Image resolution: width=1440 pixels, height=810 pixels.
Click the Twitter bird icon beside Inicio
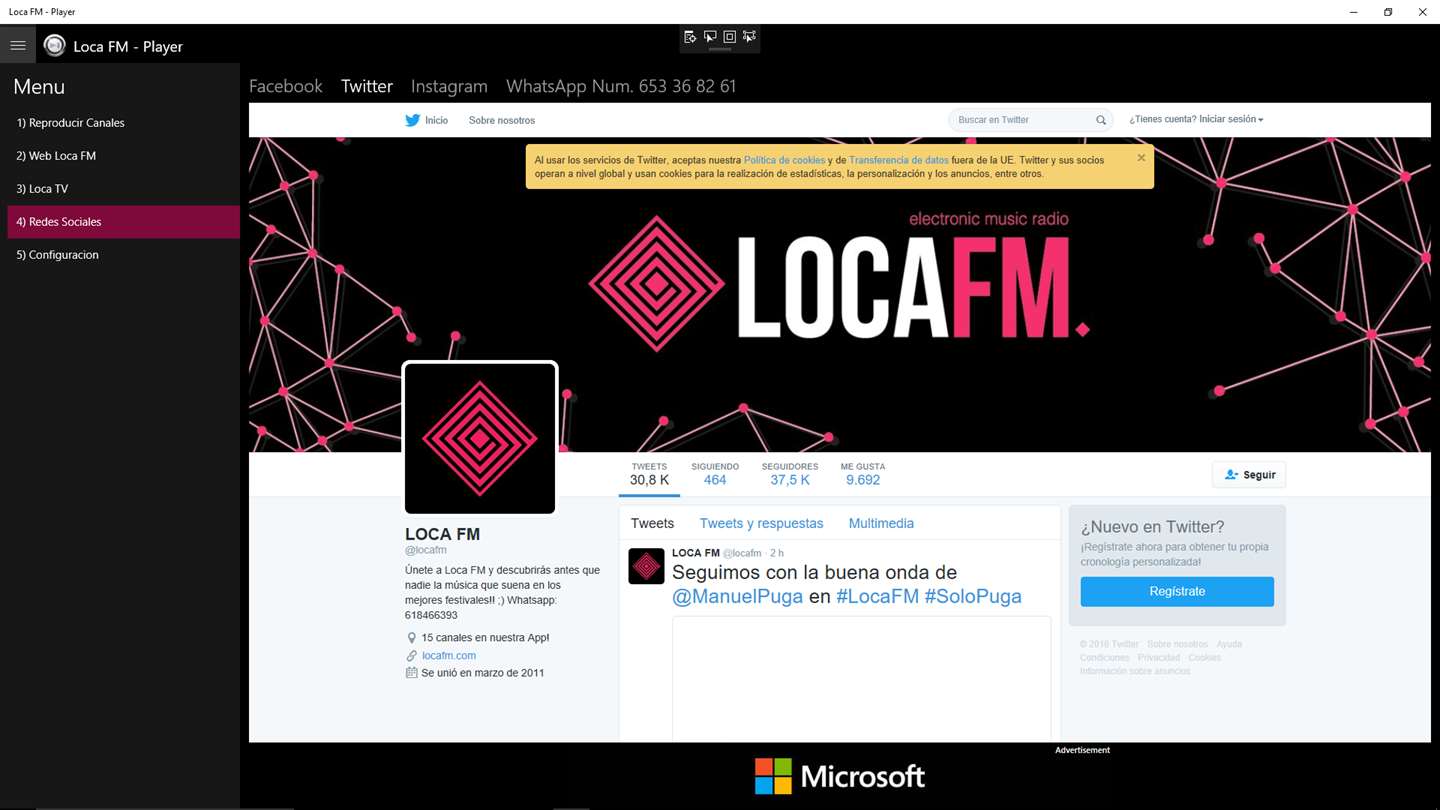pyautogui.click(x=412, y=120)
